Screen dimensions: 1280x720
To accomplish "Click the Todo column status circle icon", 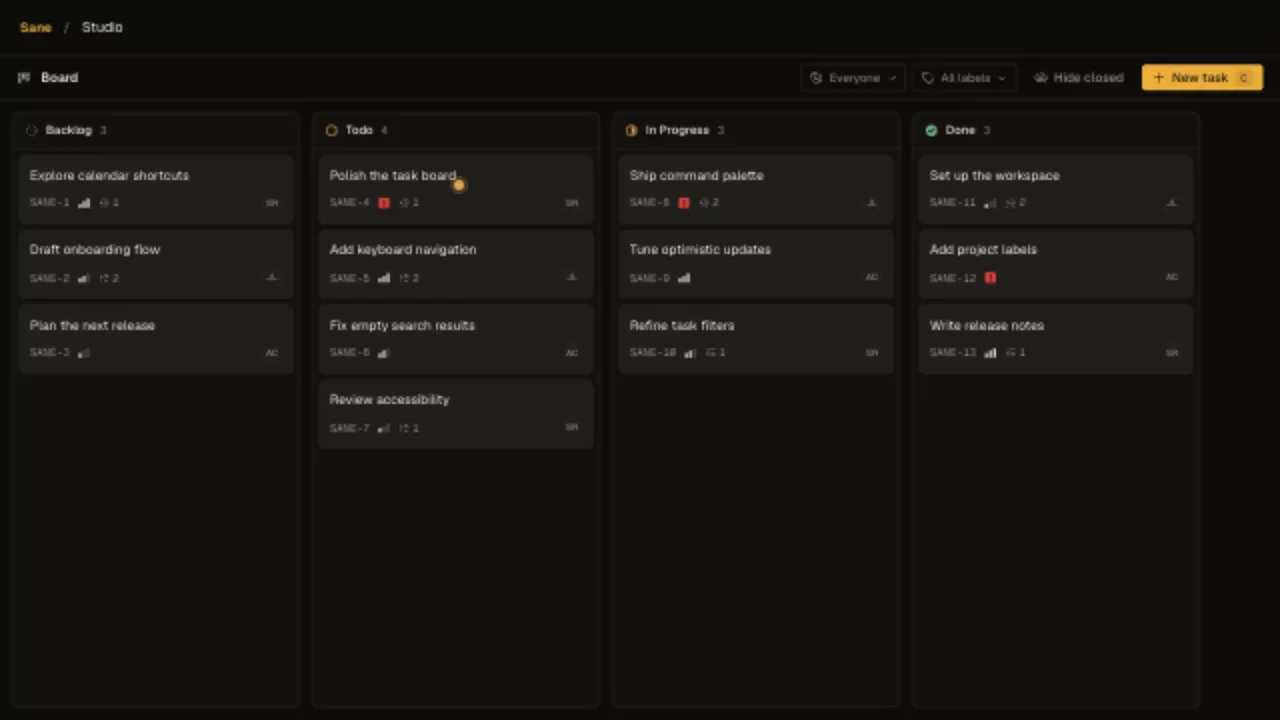I will [331, 130].
